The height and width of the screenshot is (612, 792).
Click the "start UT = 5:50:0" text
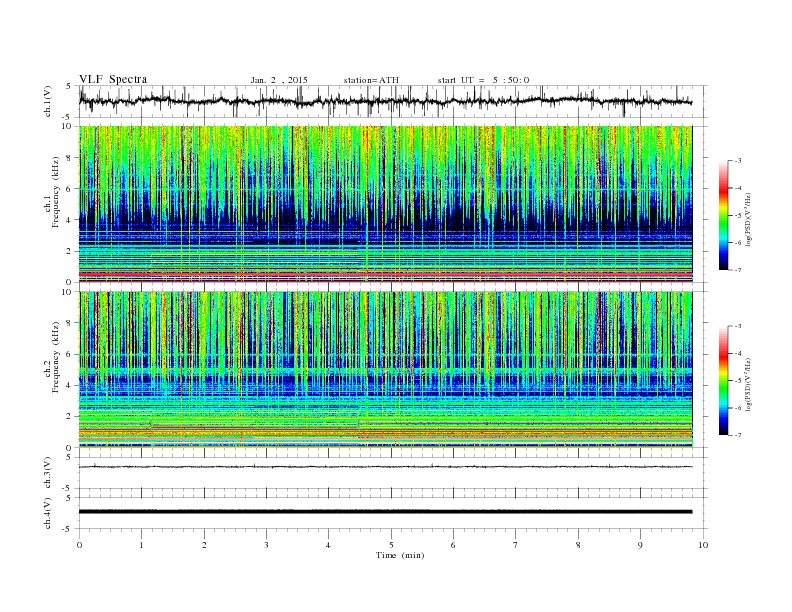tap(483, 80)
